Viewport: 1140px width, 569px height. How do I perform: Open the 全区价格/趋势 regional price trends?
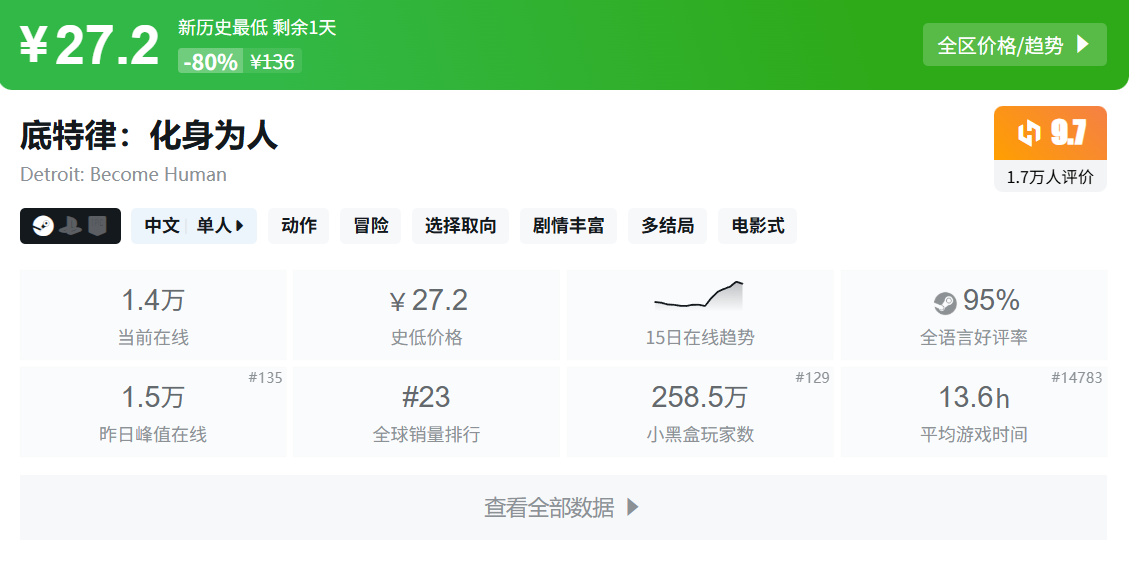(1014, 45)
